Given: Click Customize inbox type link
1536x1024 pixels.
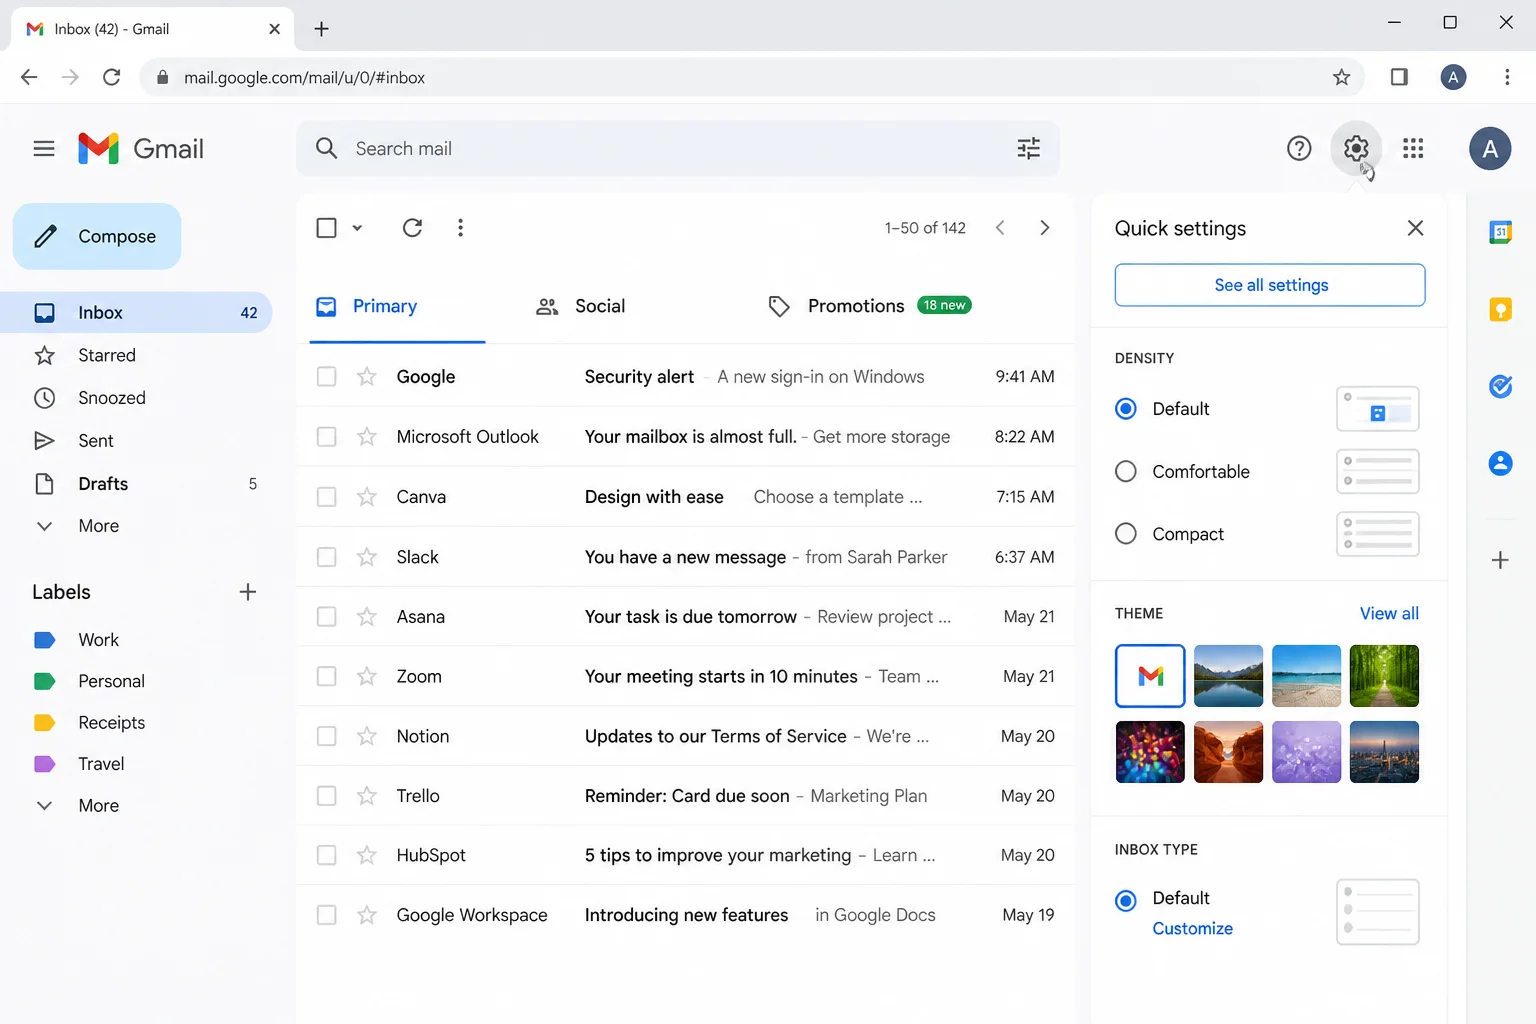Looking at the screenshot, I should tap(1192, 929).
